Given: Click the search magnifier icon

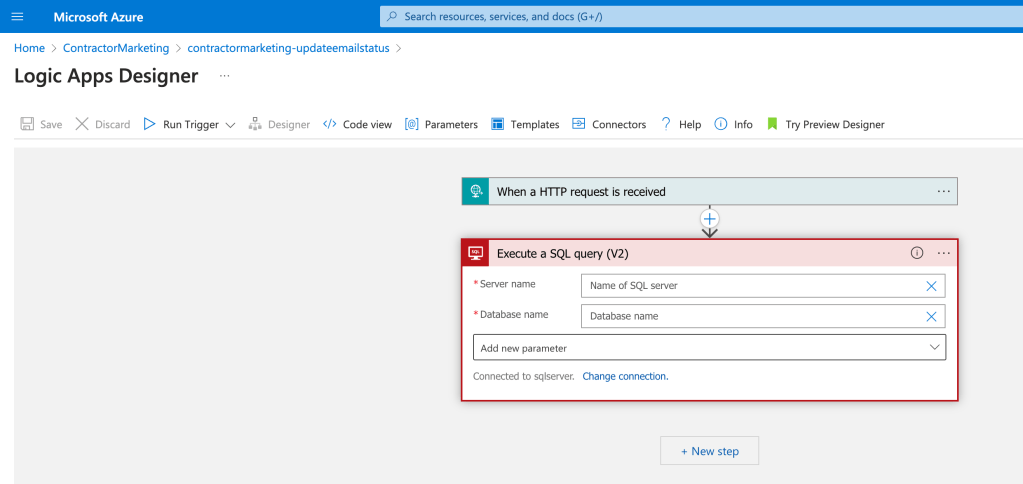Looking at the screenshot, I should coord(392,16).
